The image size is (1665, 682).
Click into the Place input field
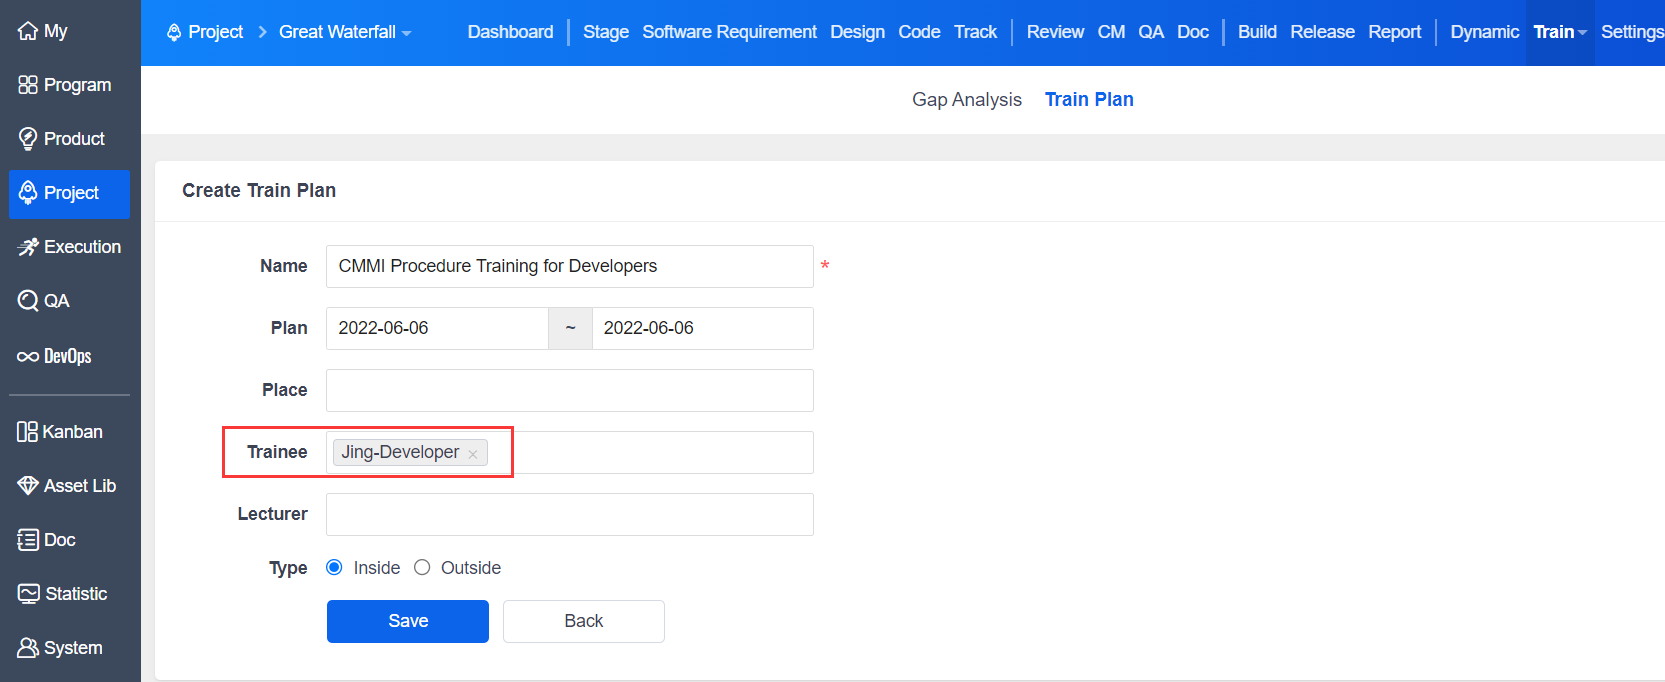(569, 390)
